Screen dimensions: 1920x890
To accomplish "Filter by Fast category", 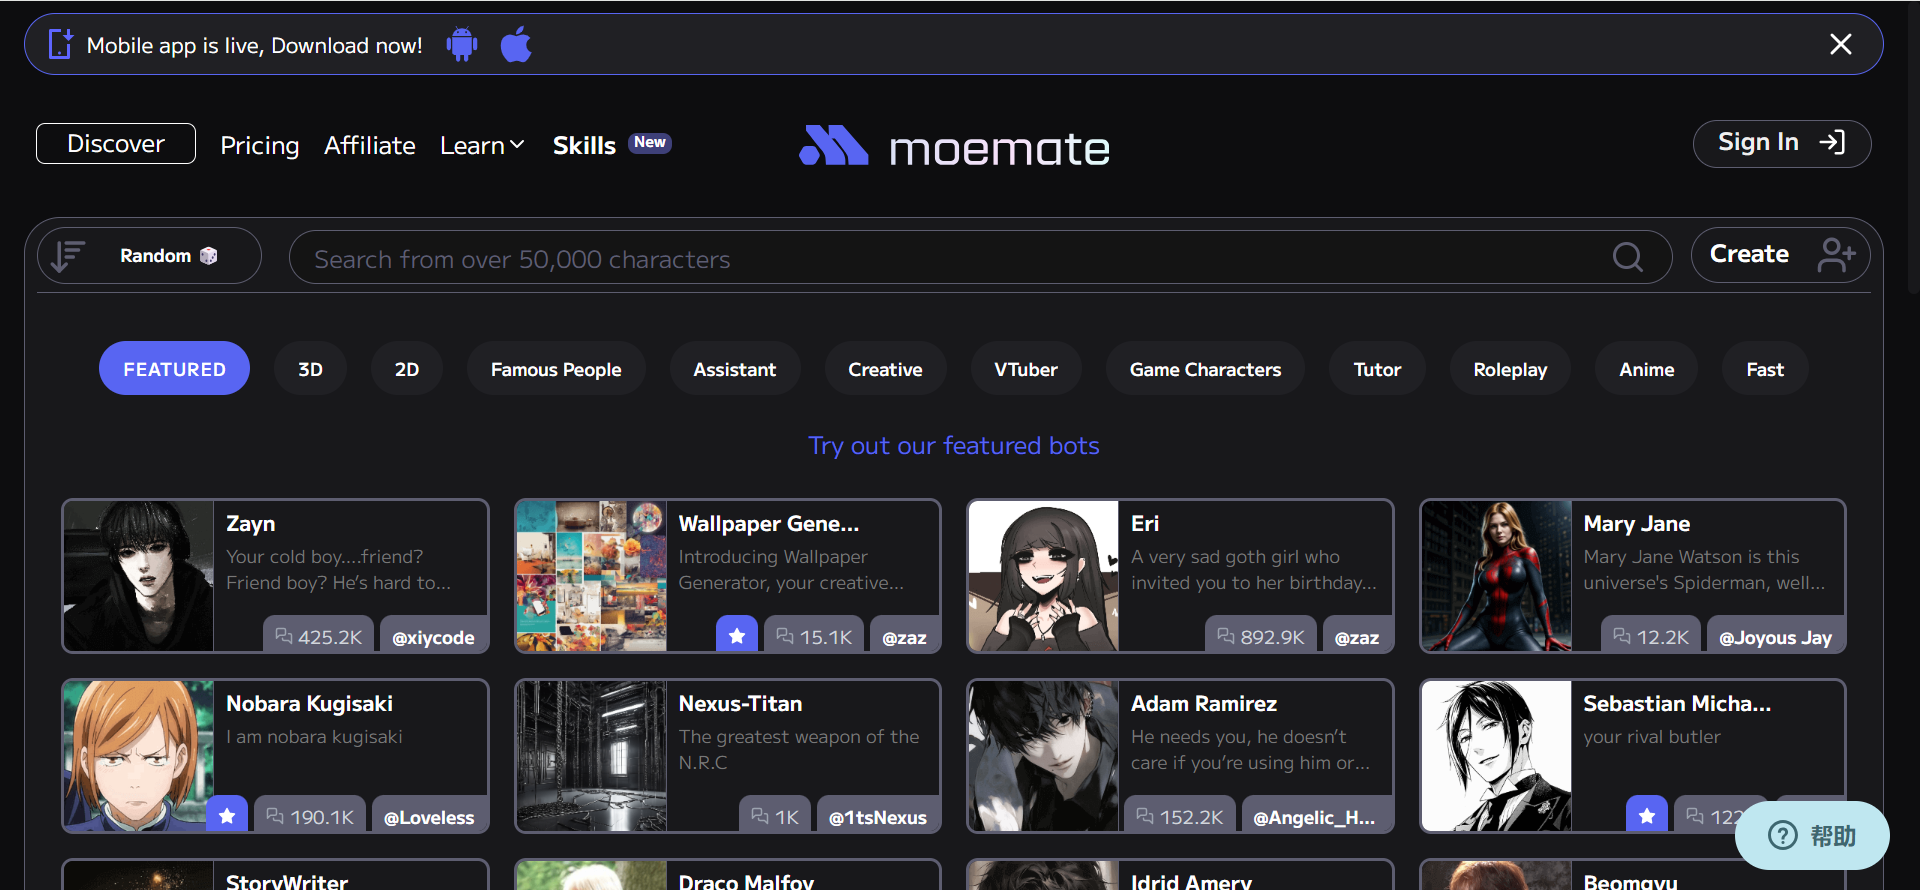I will point(1765,368).
